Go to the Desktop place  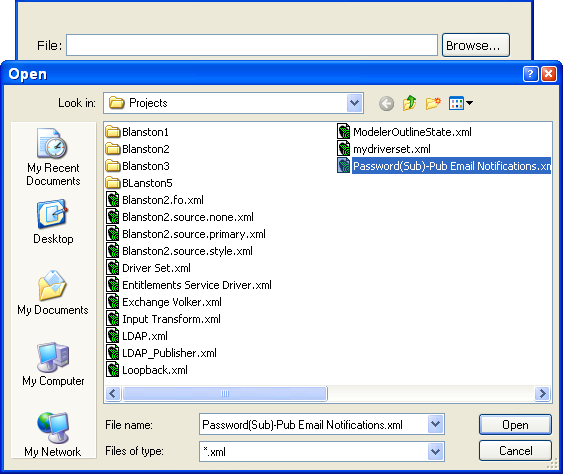coord(53,222)
